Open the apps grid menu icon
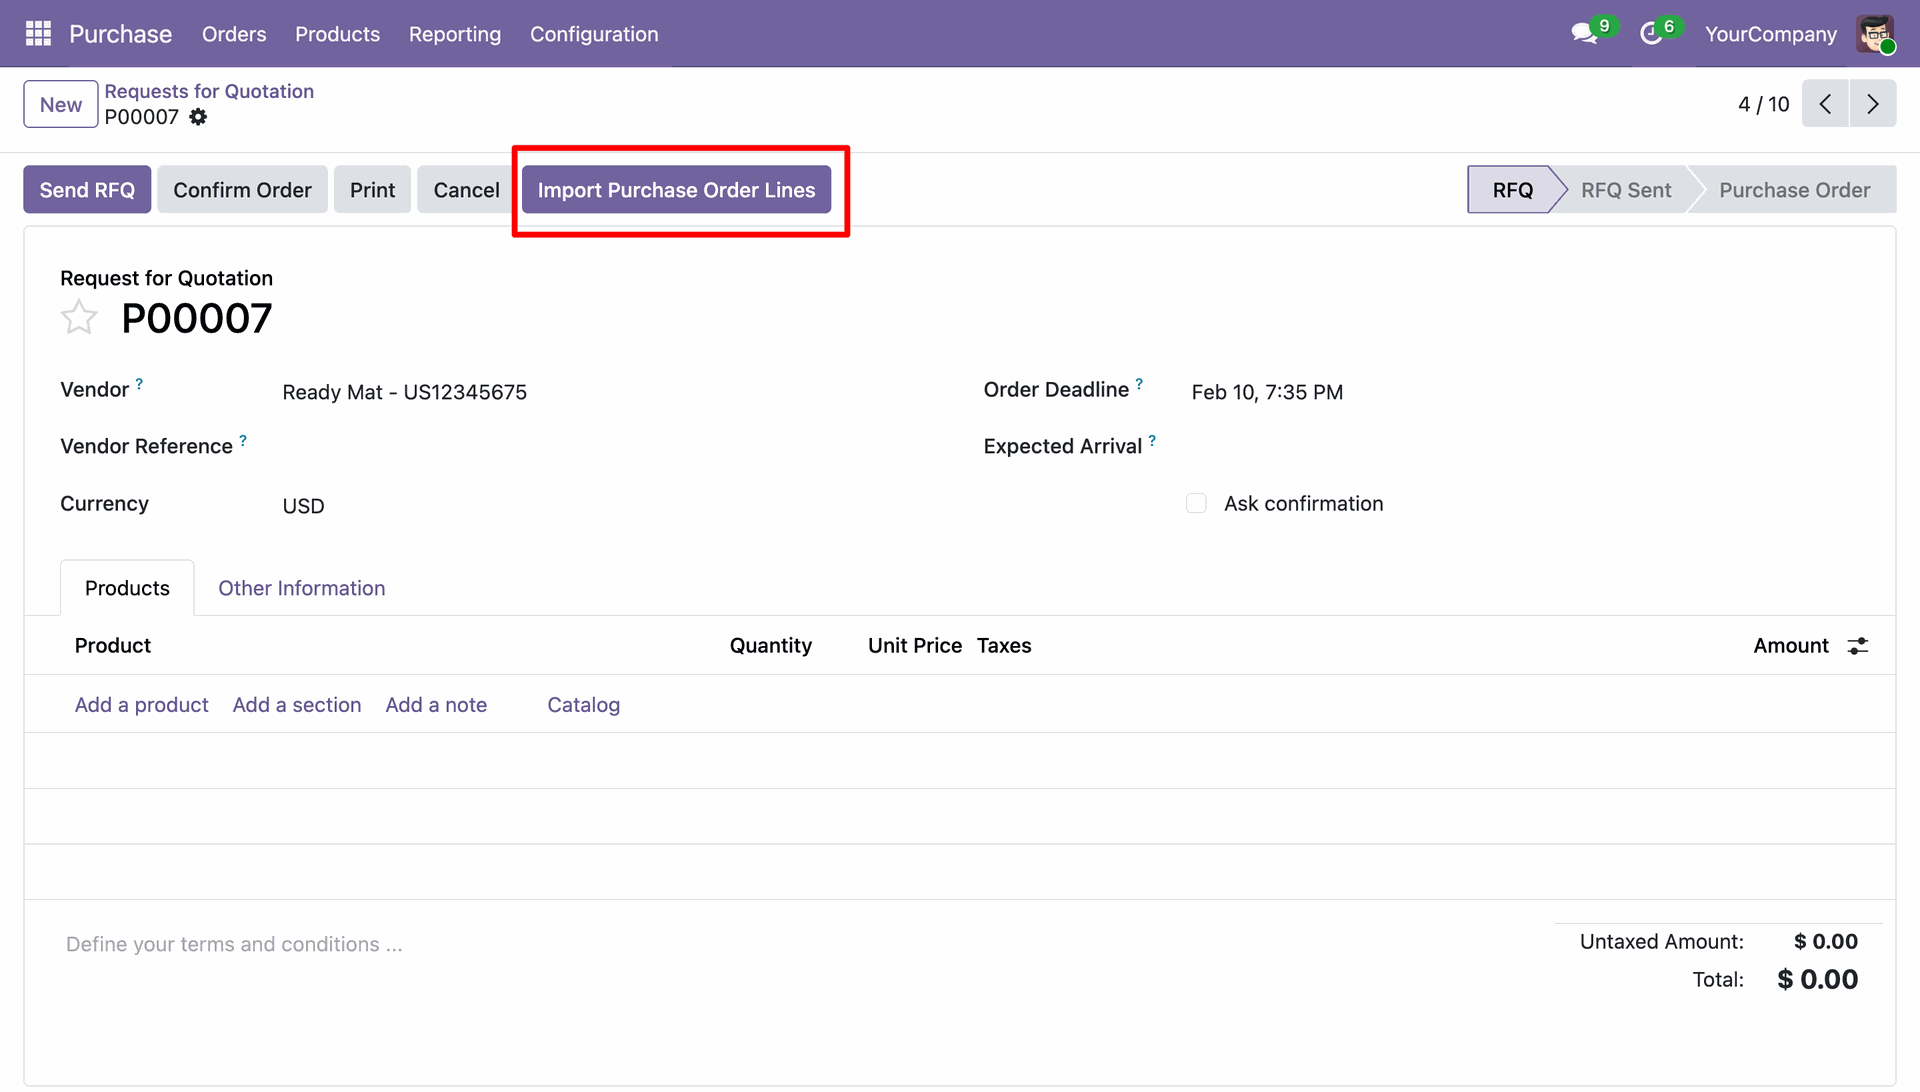The width and height of the screenshot is (1920, 1092). click(38, 34)
